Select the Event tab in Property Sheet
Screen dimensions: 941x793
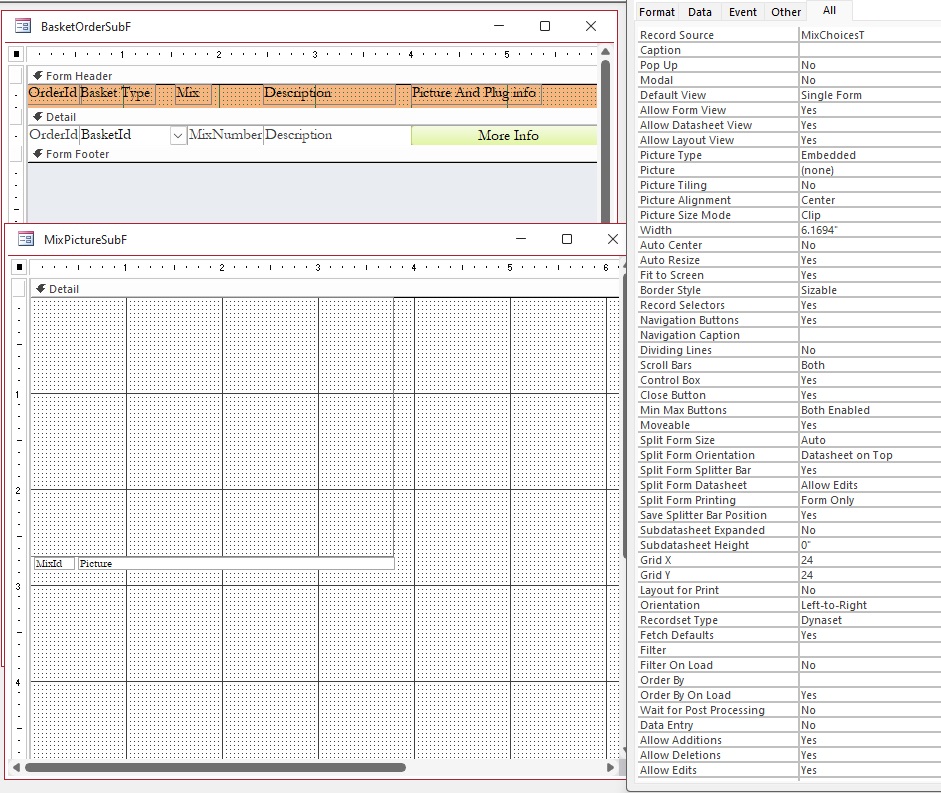point(742,12)
